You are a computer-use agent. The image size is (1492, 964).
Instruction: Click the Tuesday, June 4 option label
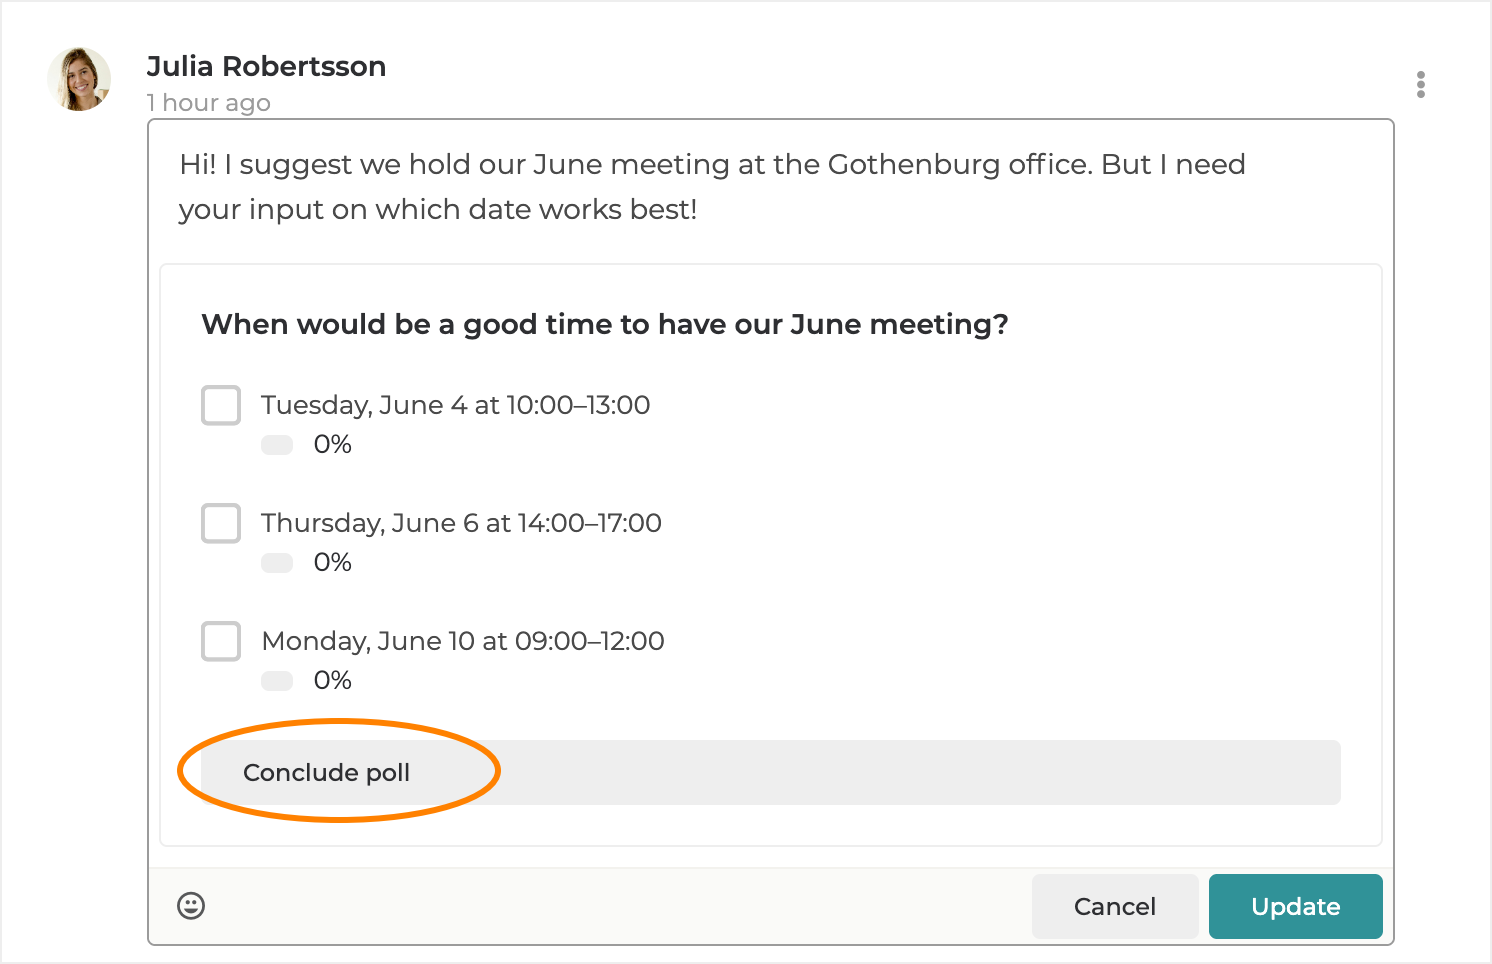point(455,405)
